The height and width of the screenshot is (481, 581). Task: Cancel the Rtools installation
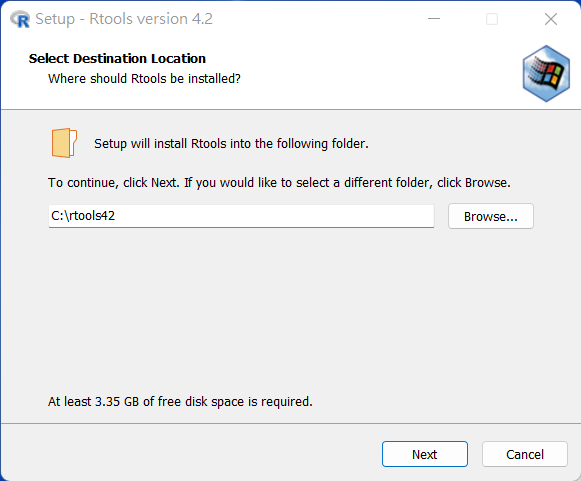(525, 454)
